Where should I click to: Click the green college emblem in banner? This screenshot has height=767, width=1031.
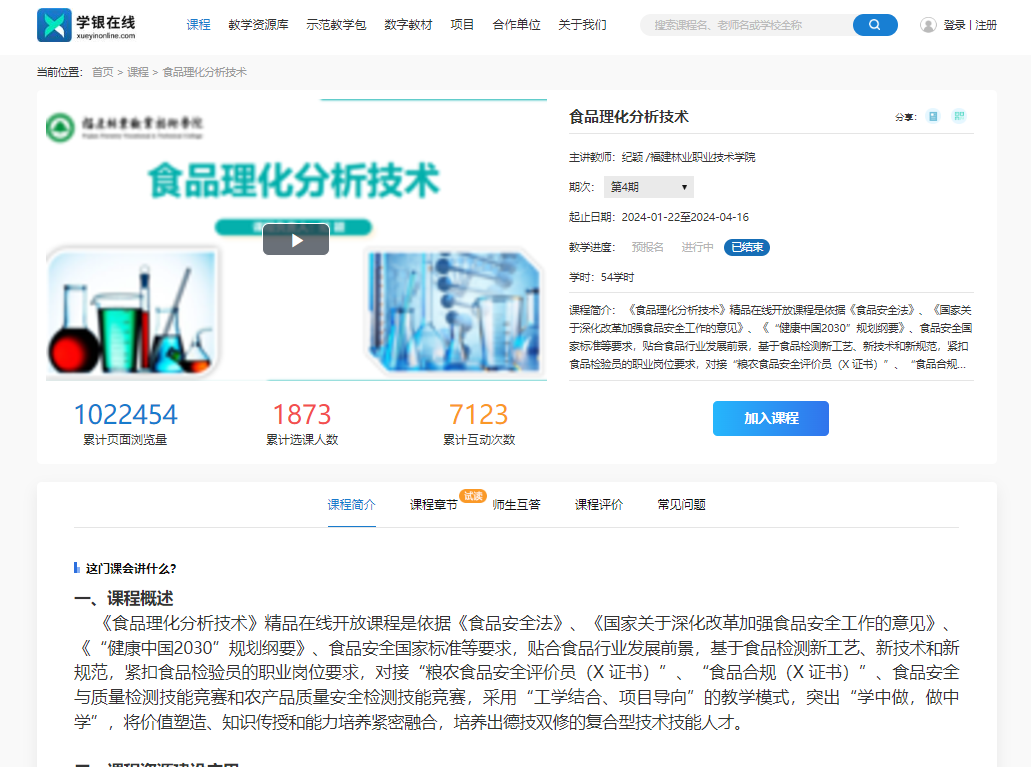click(60, 128)
